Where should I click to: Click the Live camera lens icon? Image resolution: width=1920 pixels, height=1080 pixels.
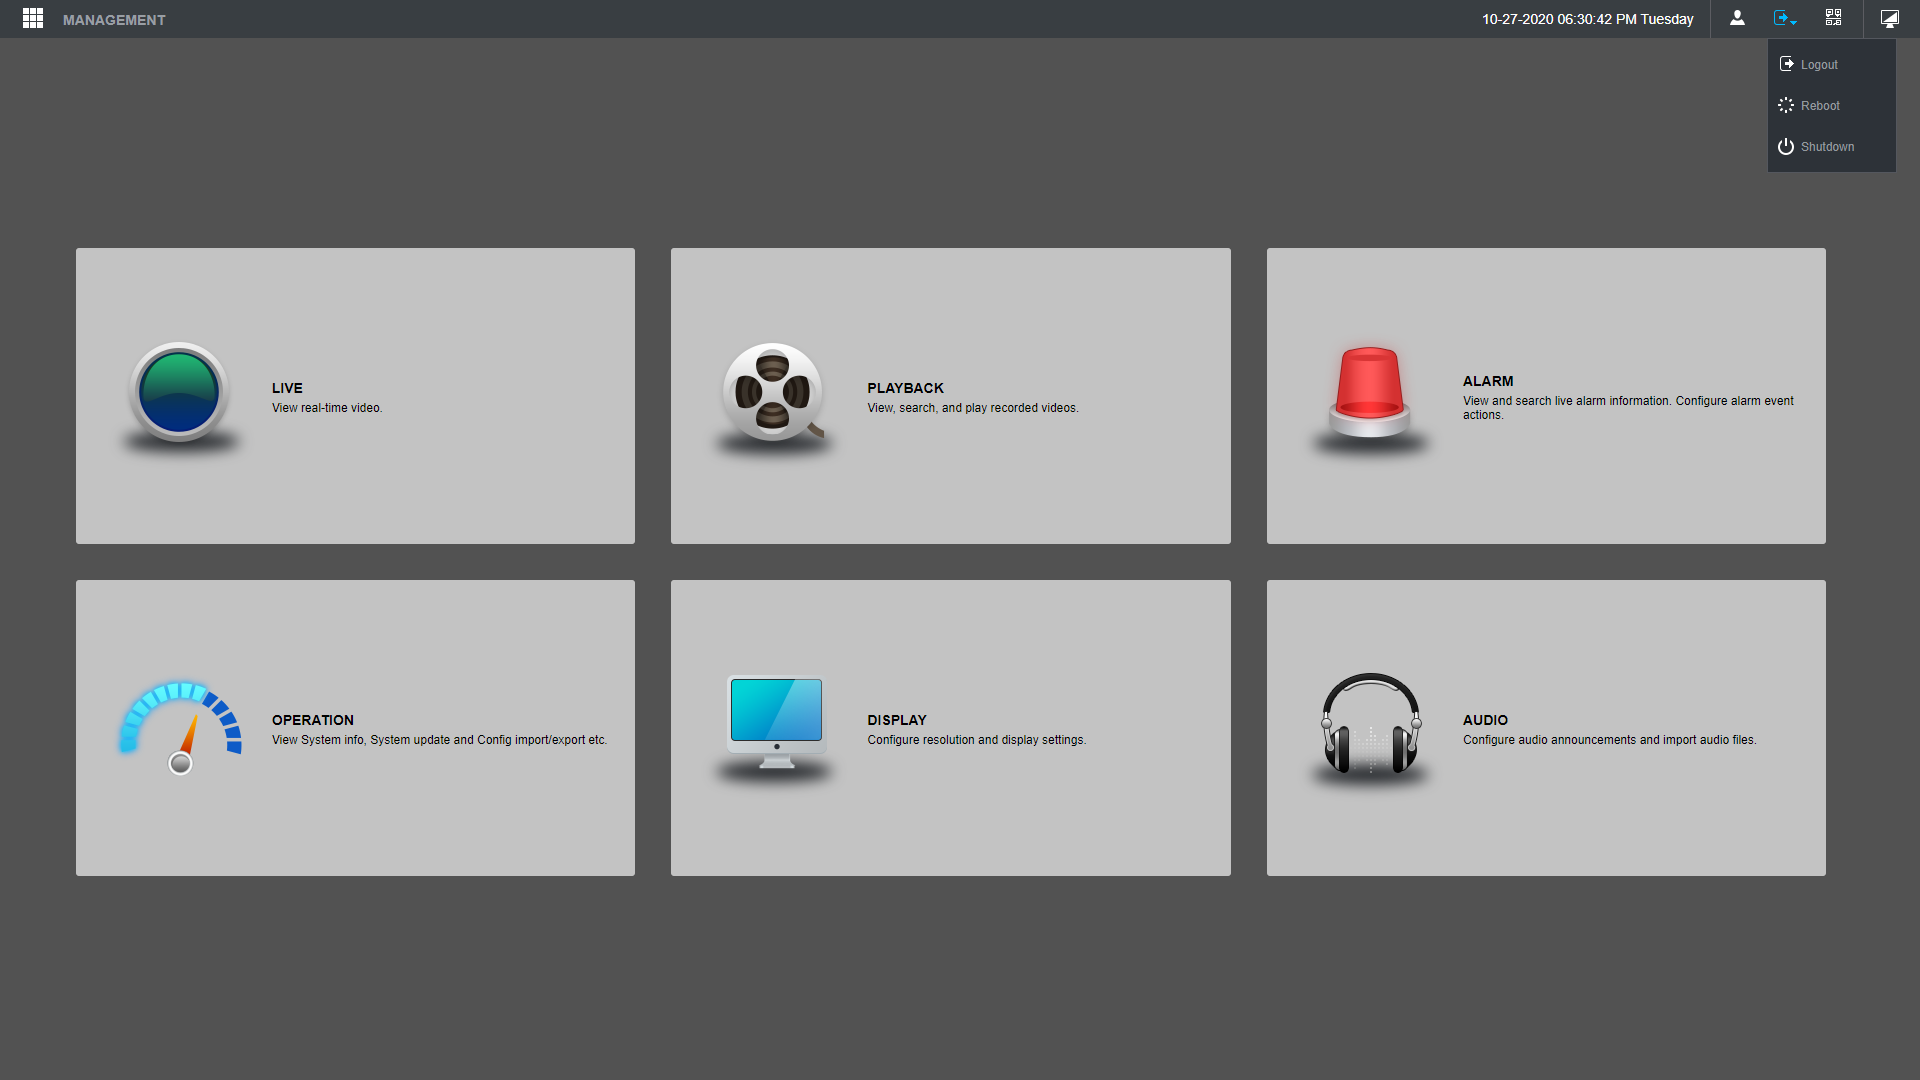180,393
